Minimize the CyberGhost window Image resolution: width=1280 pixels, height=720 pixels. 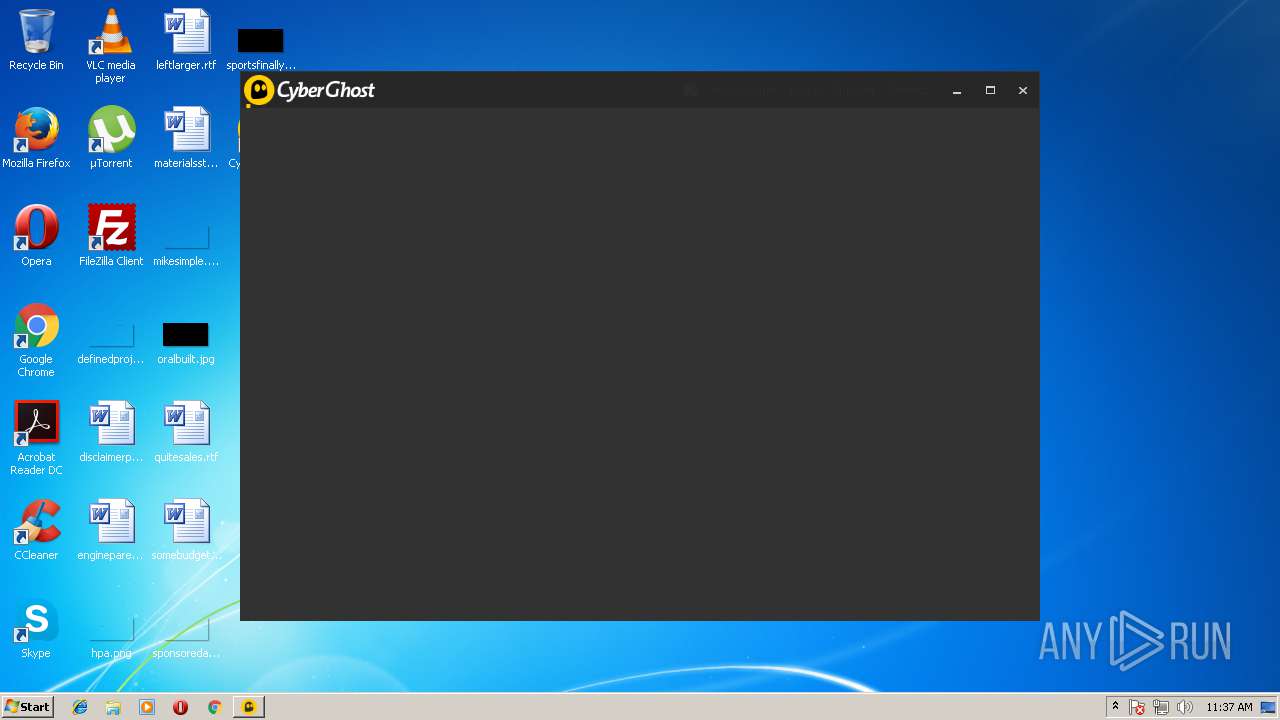pos(957,90)
